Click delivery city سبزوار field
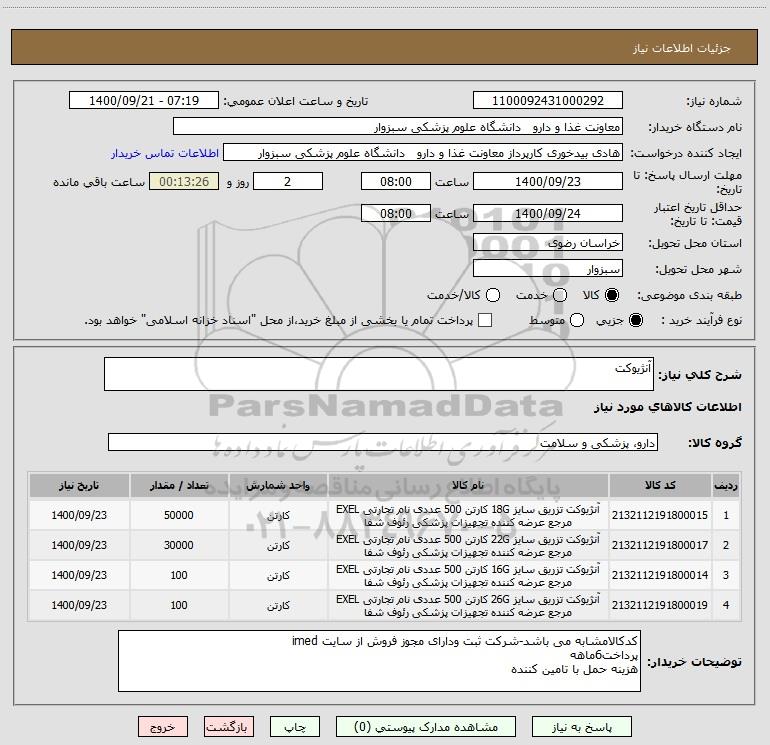This screenshot has height=745, width=770. click(x=548, y=269)
